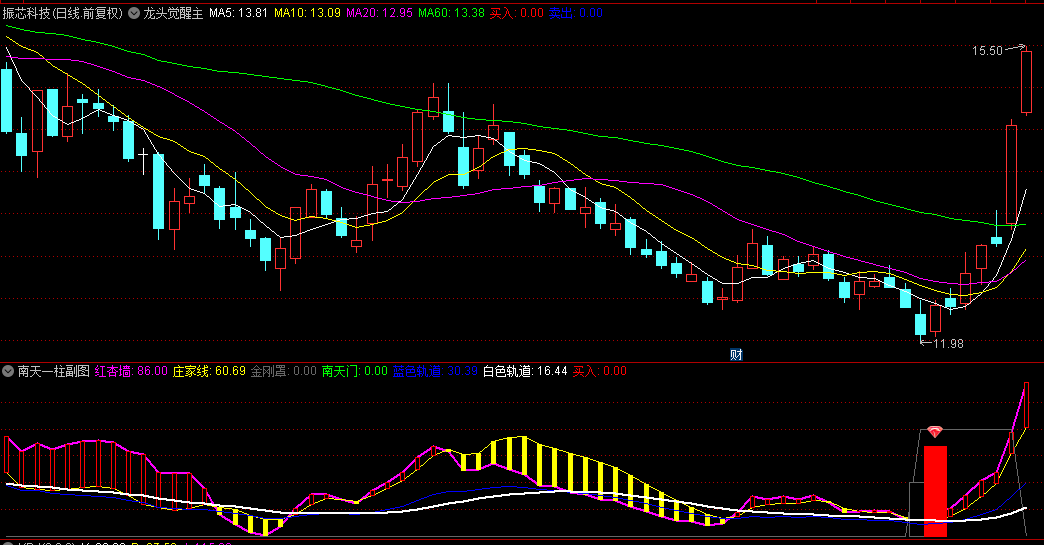Click the 金刚罩: 0.00 value
The width and height of the screenshot is (1044, 545).
point(284,371)
